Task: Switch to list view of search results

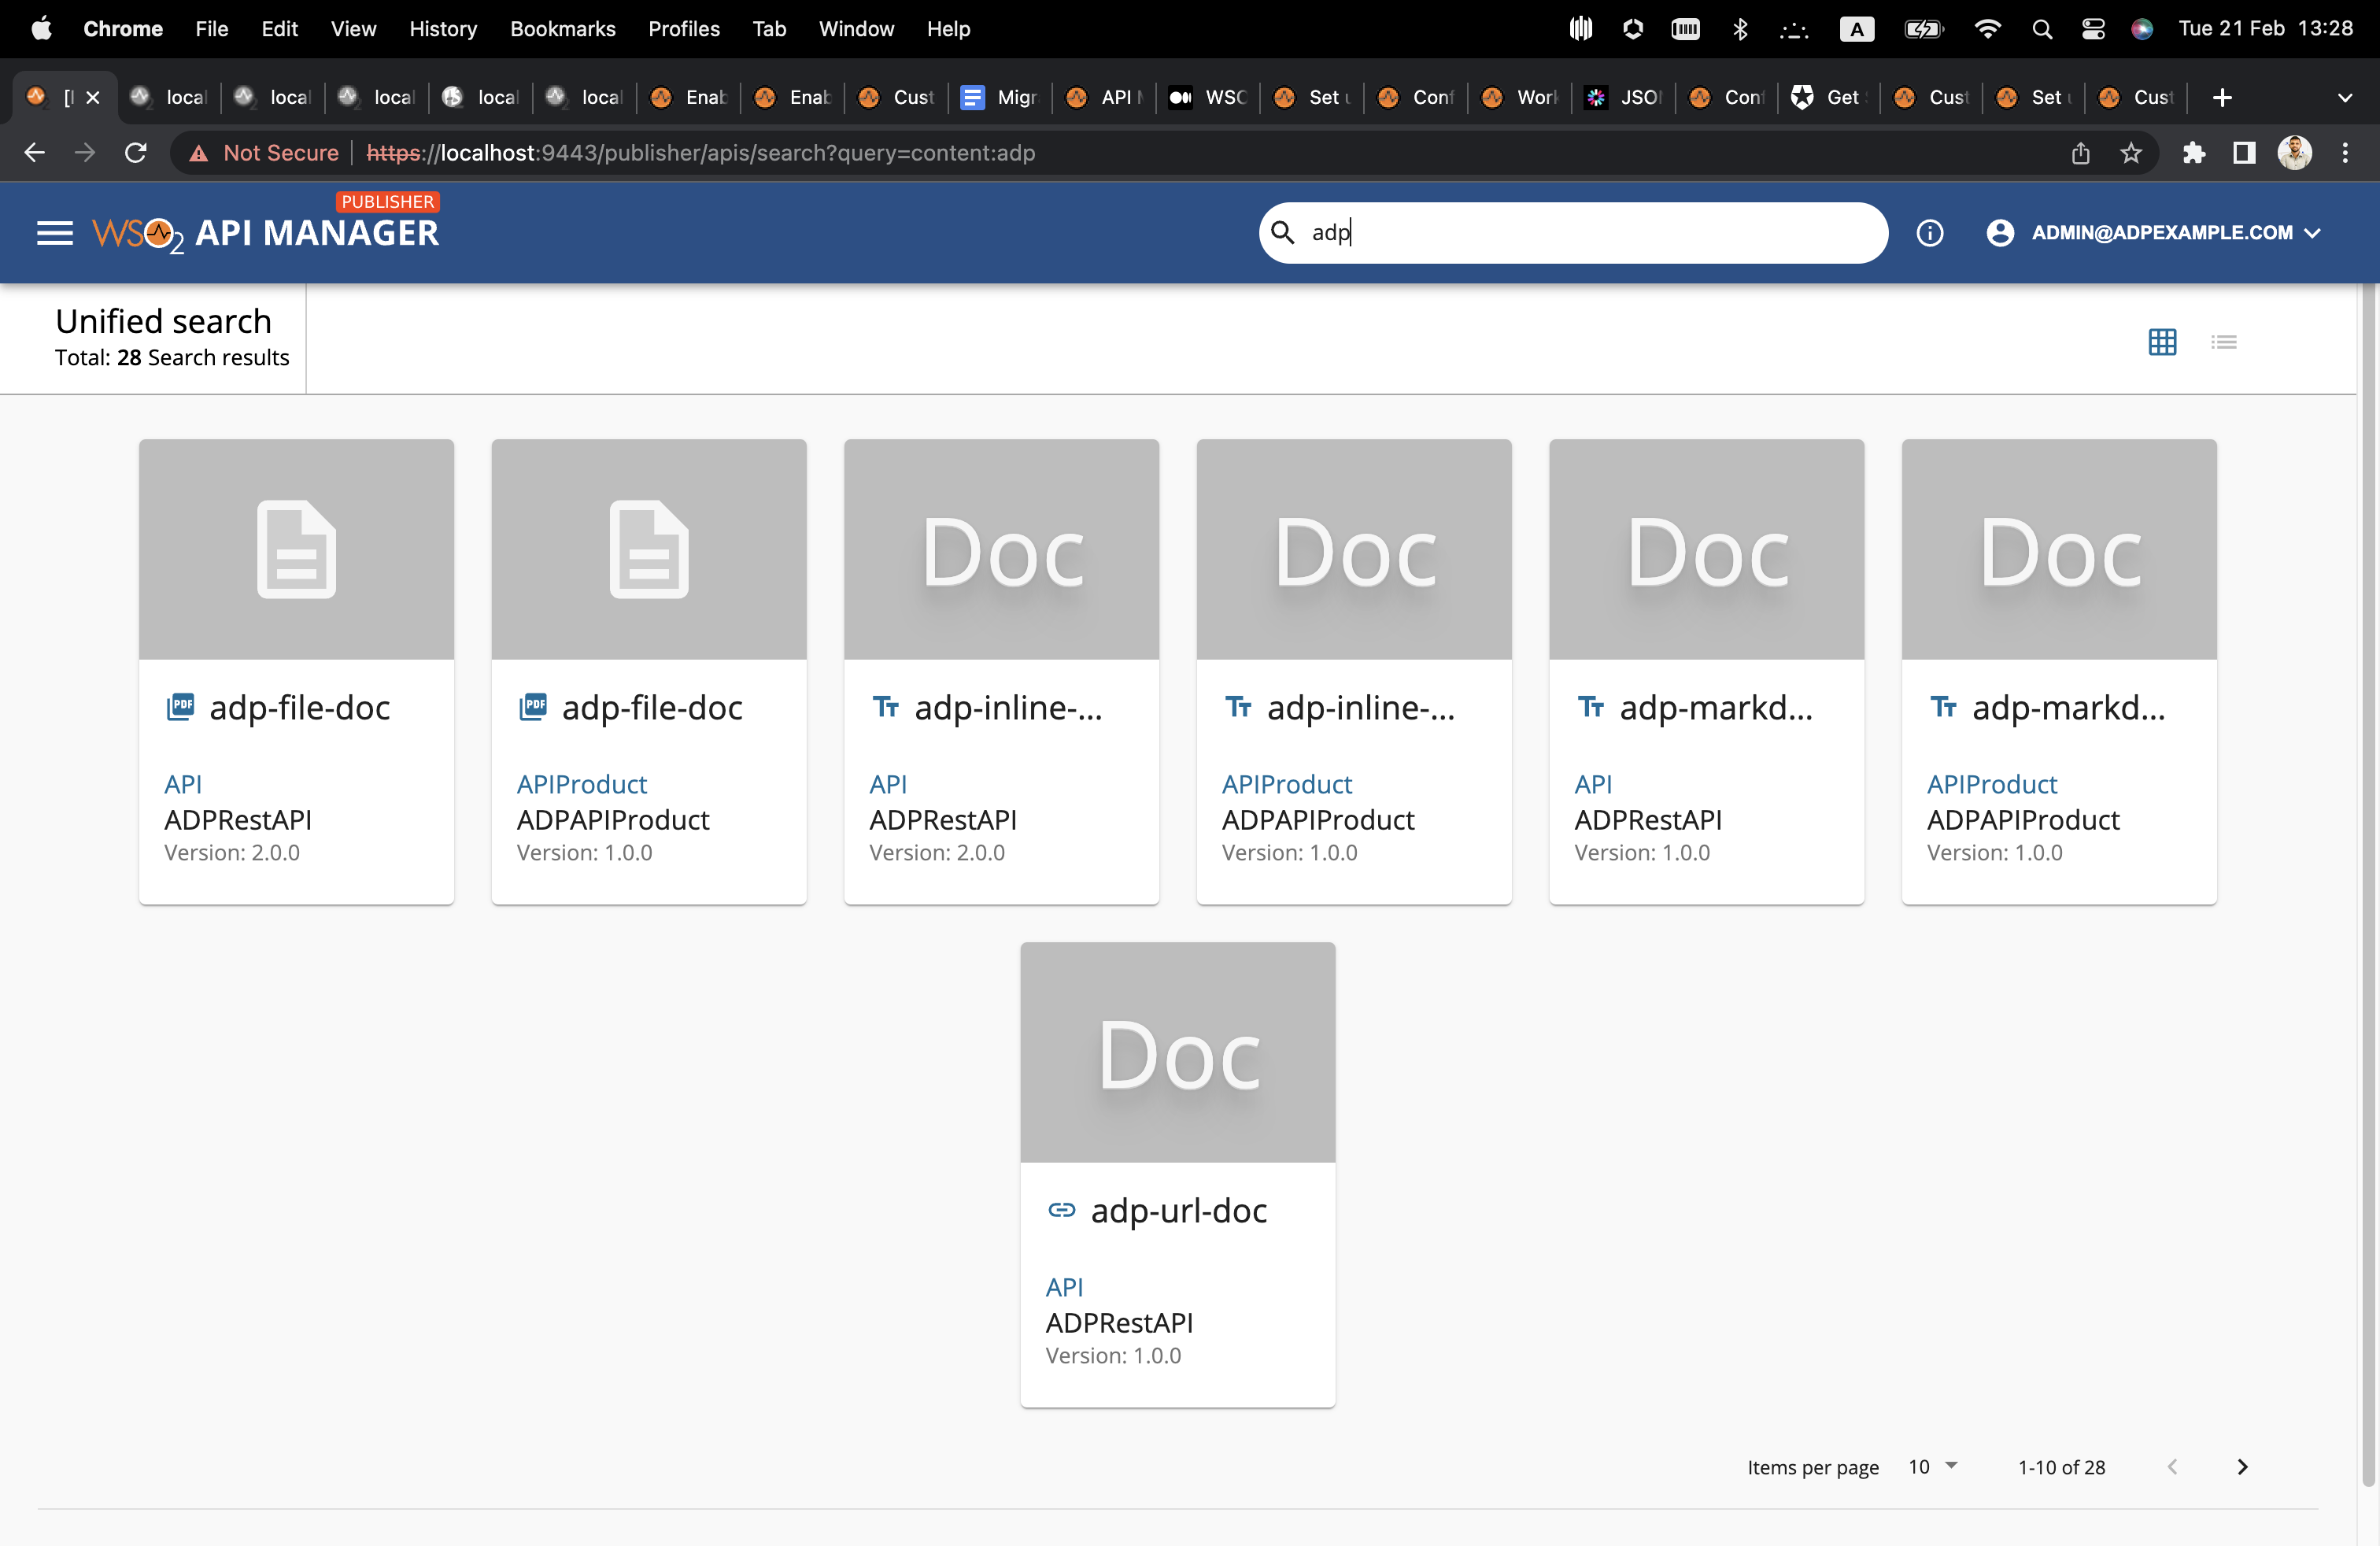Action: 2224,342
